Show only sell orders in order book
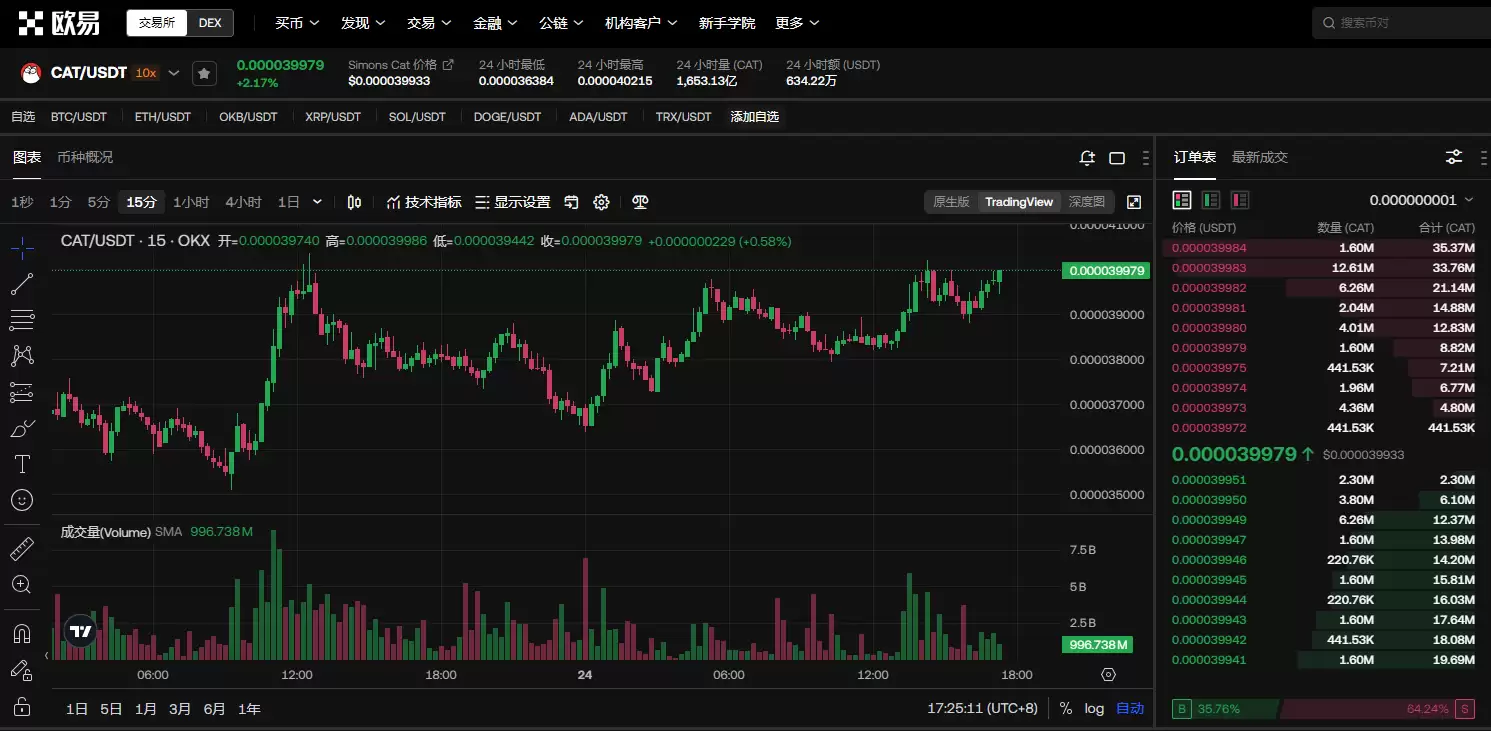1491x731 pixels. point(1240,200)
